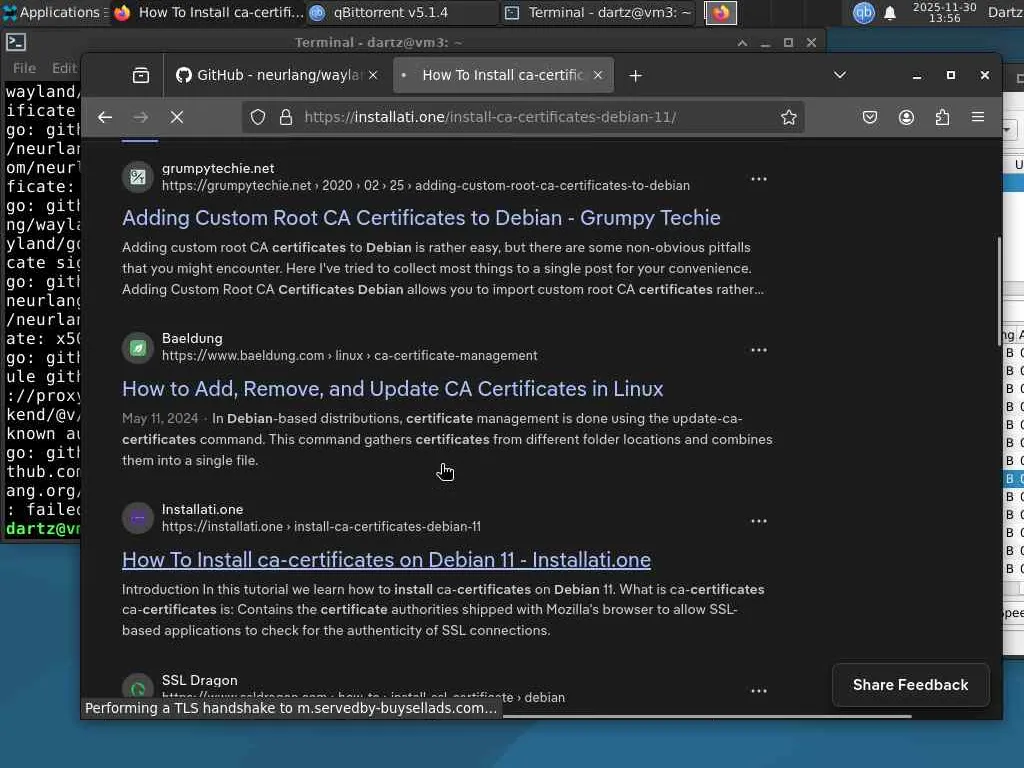Click the padlock site info icon

tap(285, 118)
